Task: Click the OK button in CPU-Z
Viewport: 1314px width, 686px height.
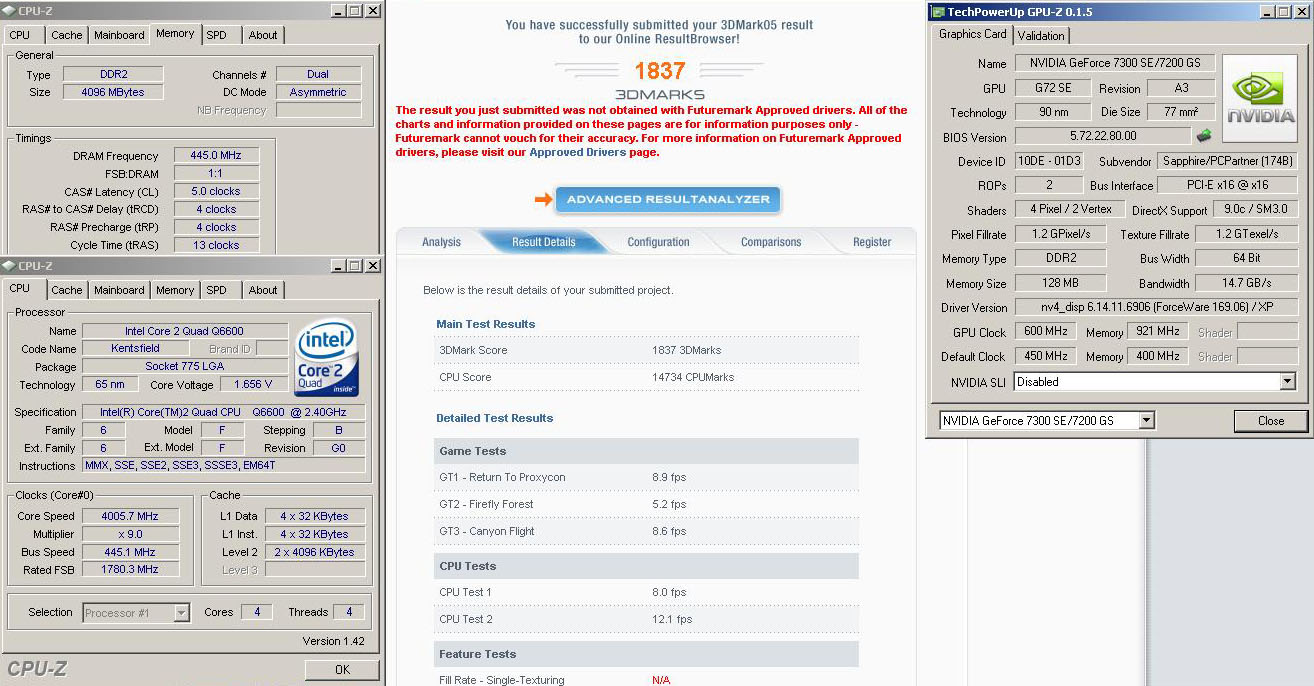Action: pyautogui.click(x=342, y=670)
